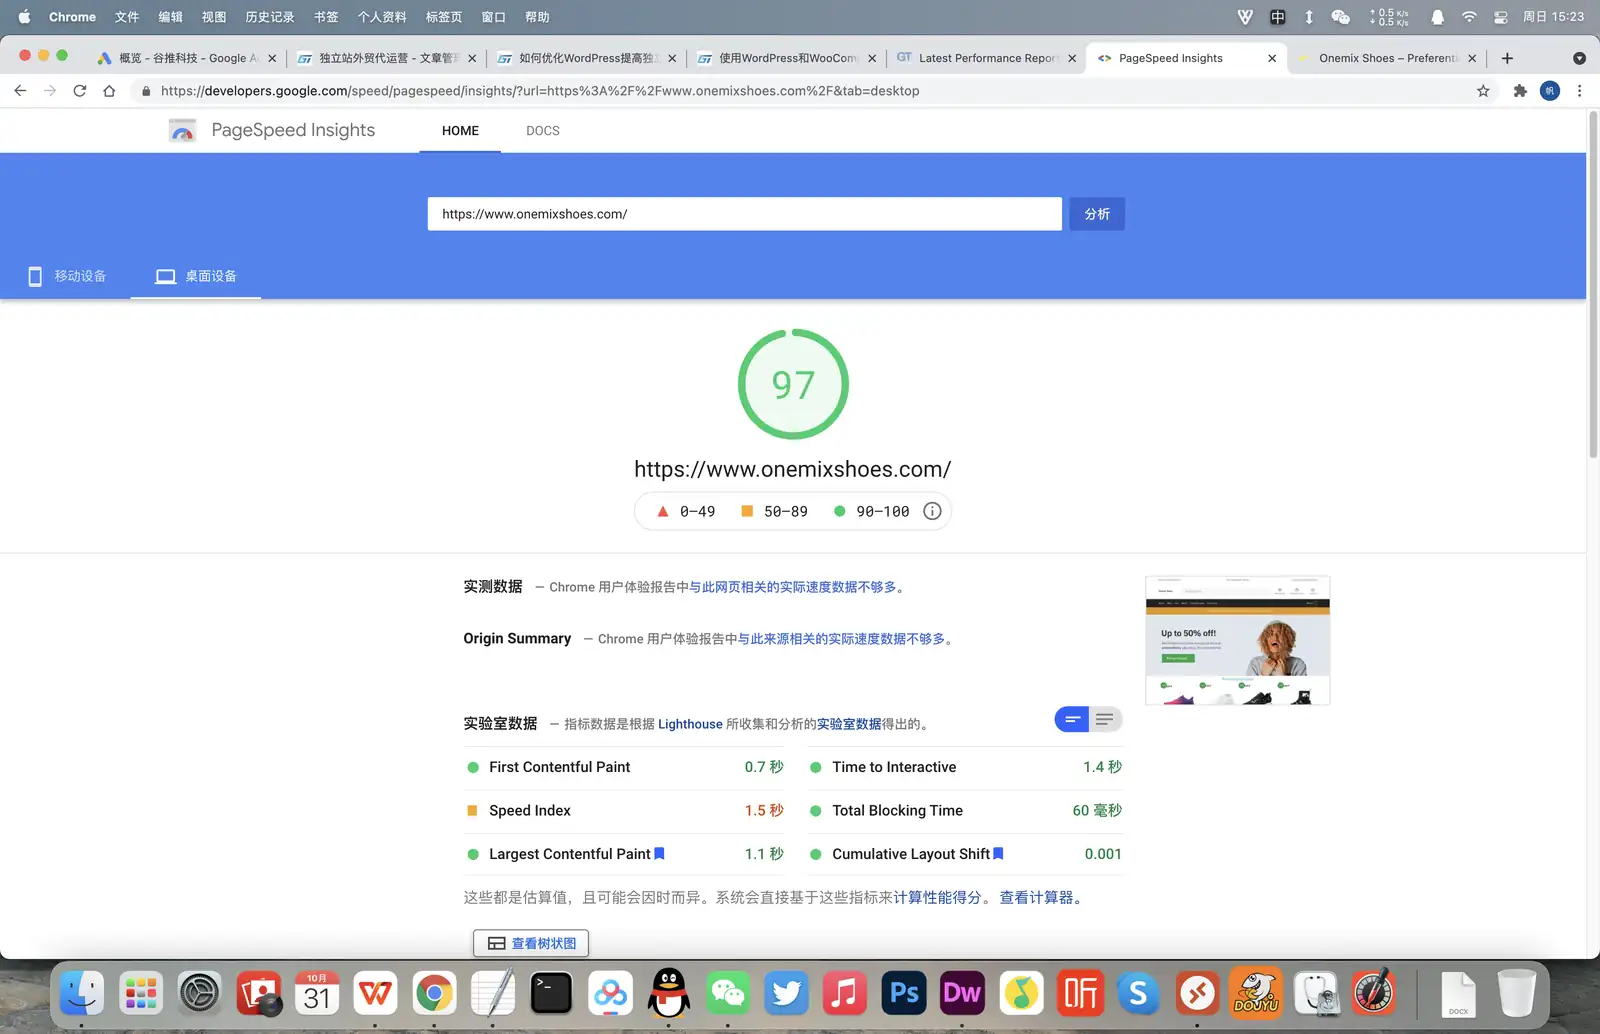This screenshot has width=1600, height=1034.
Task: Click the Speed Index value 1.5 秒
Action: pyautogui.click(x=764, y=811)
